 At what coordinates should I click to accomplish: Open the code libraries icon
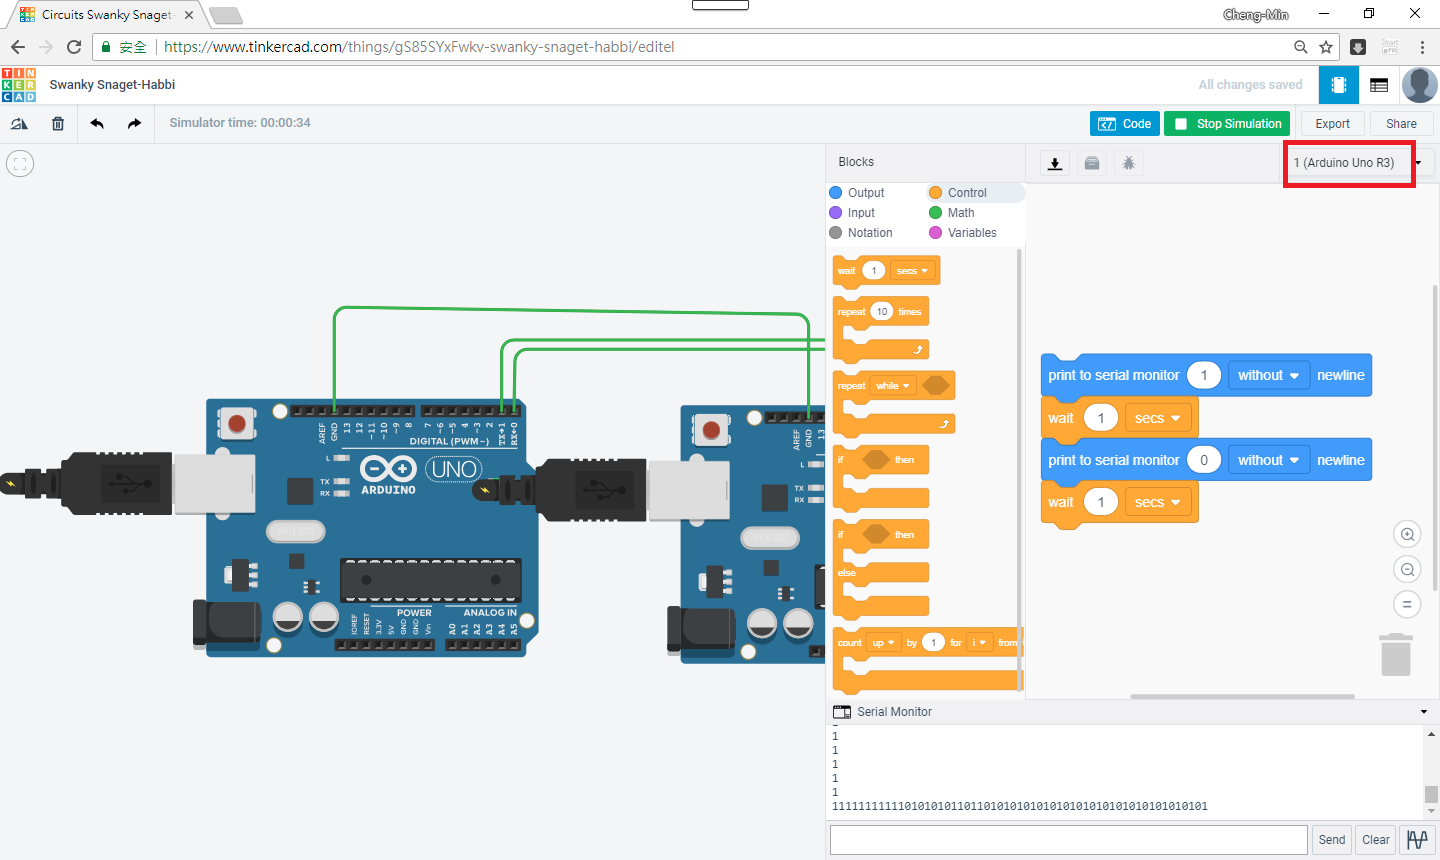(x=1091, y=162)
